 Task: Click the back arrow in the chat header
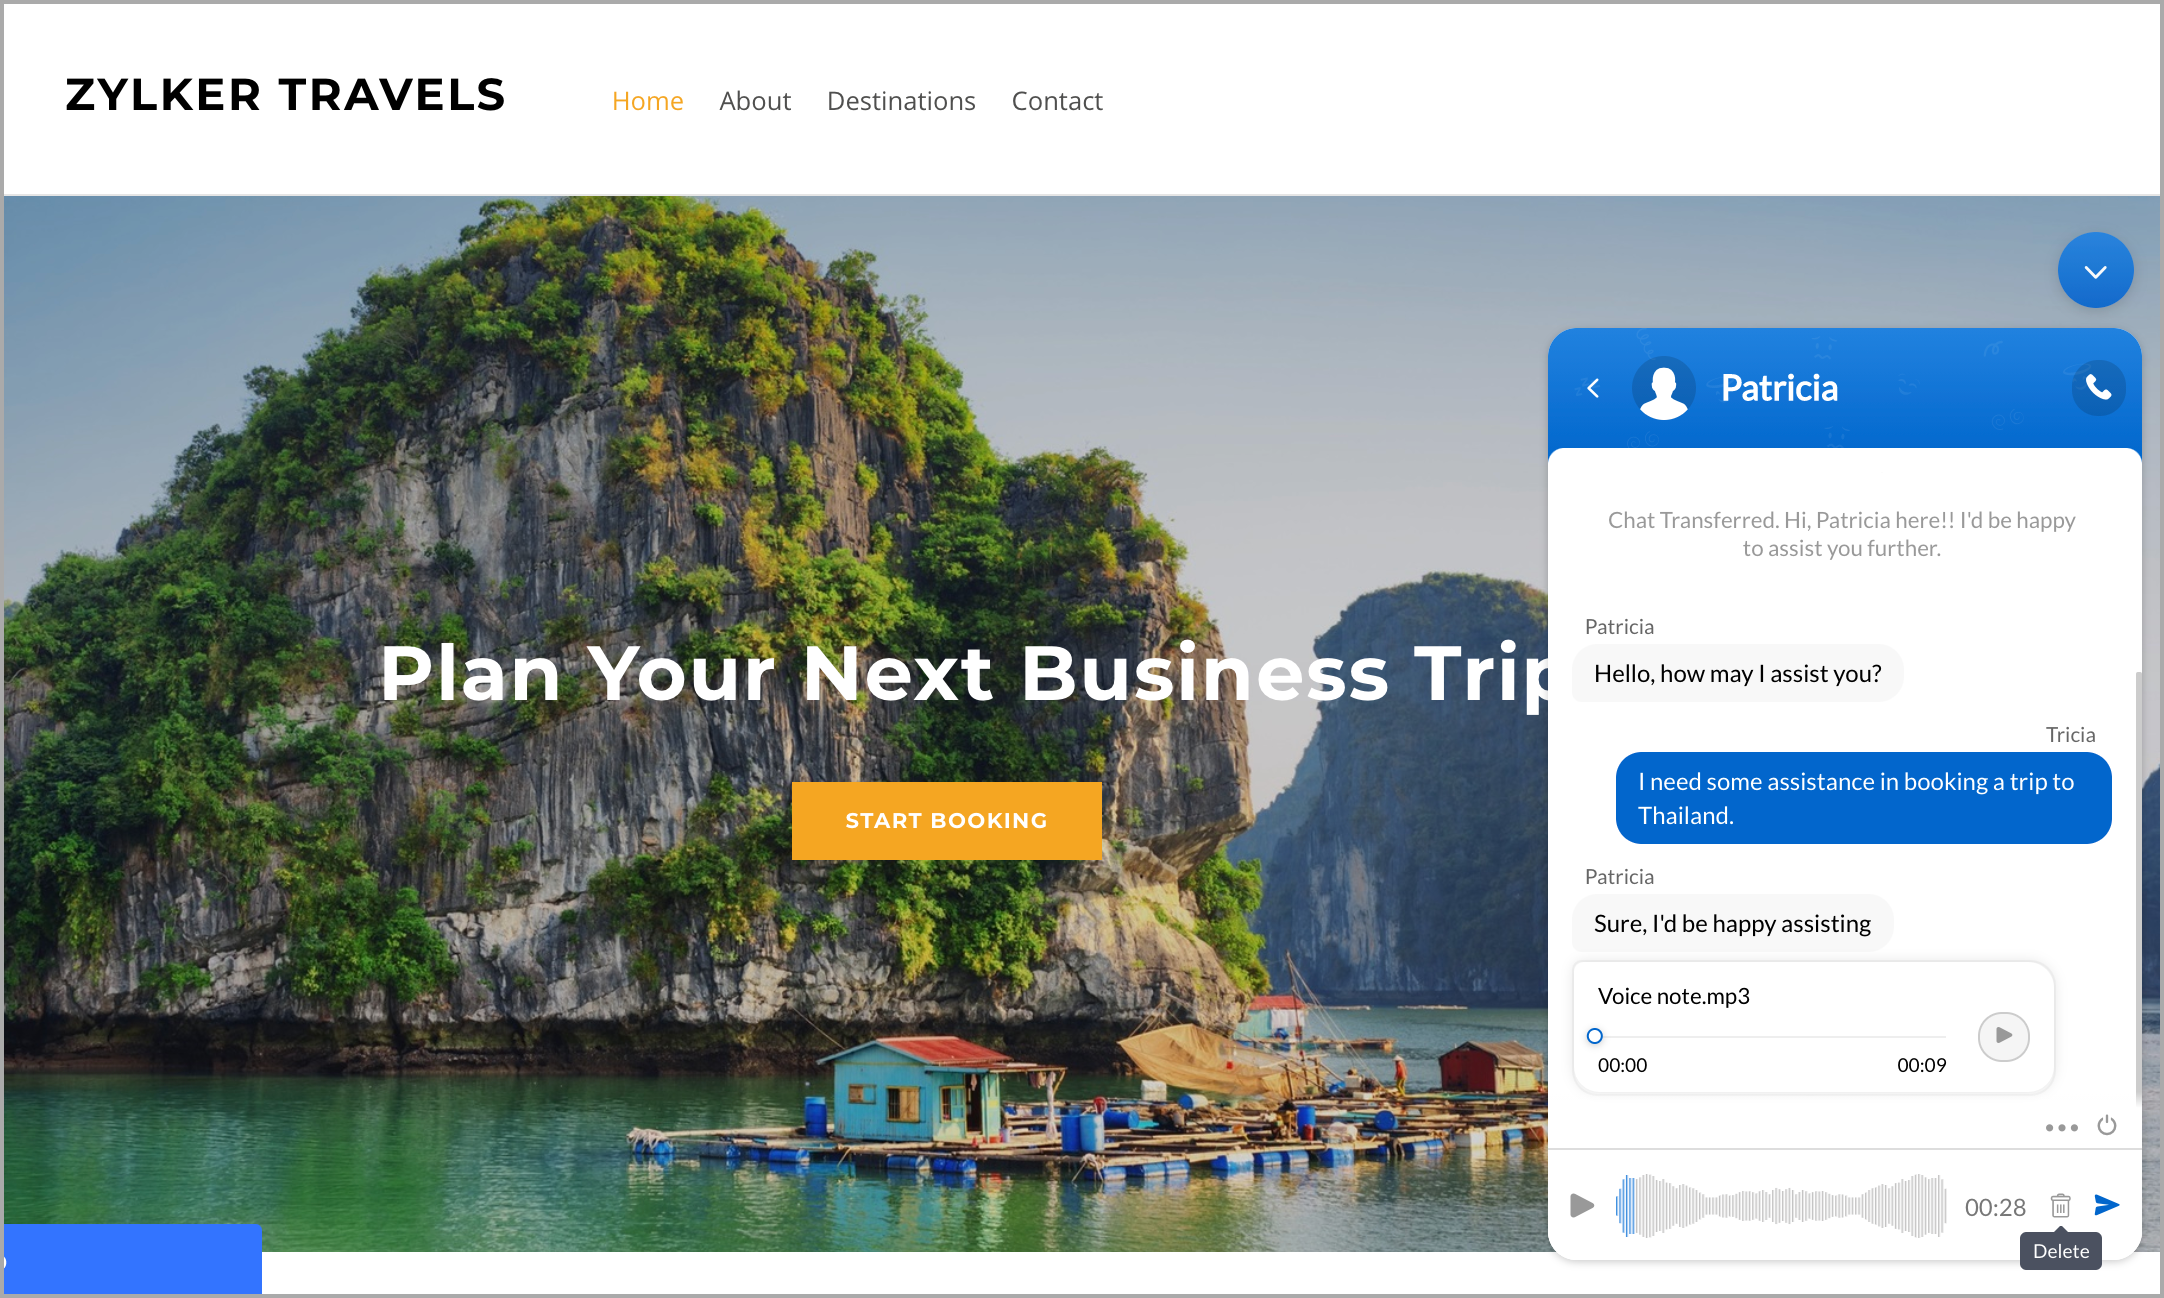coord(1594,388)
